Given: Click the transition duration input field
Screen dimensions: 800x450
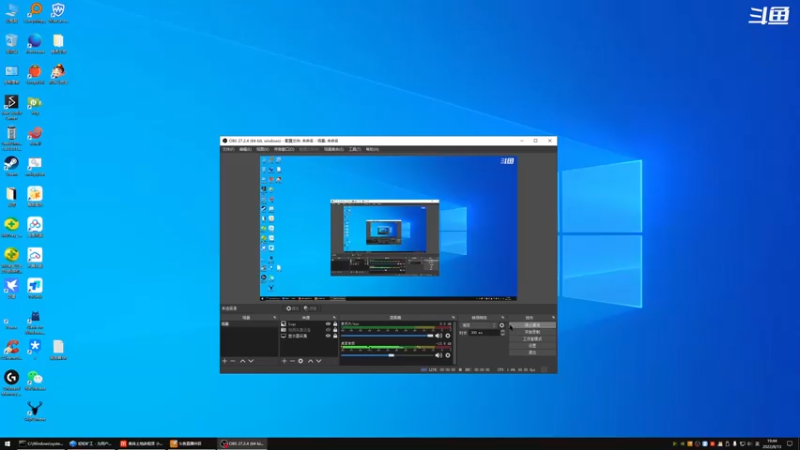Looking at the screenshot, I should (x=484, y=333).
